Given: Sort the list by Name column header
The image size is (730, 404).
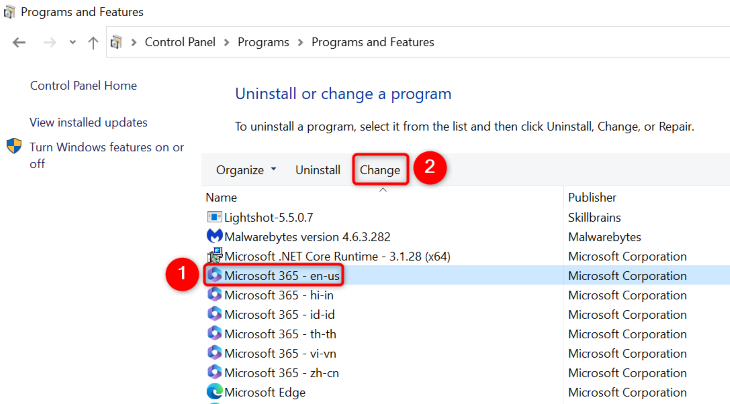Looking at the screenshot, I should click(x=221, y=197).
